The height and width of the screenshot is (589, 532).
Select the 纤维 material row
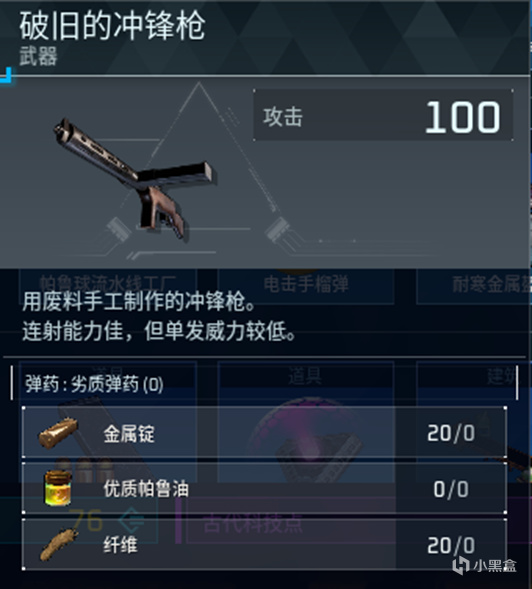click(x=264, y=544)
